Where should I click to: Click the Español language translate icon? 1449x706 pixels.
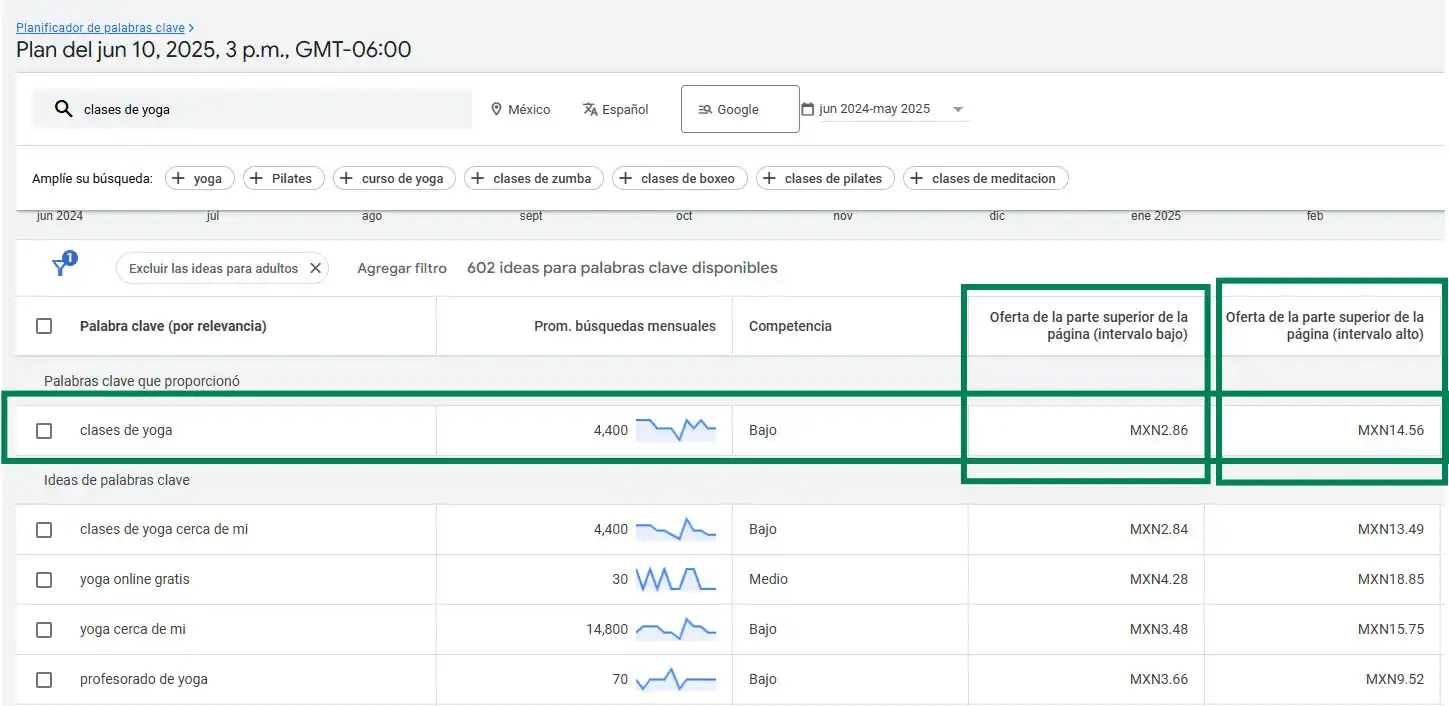click(590, 109)
